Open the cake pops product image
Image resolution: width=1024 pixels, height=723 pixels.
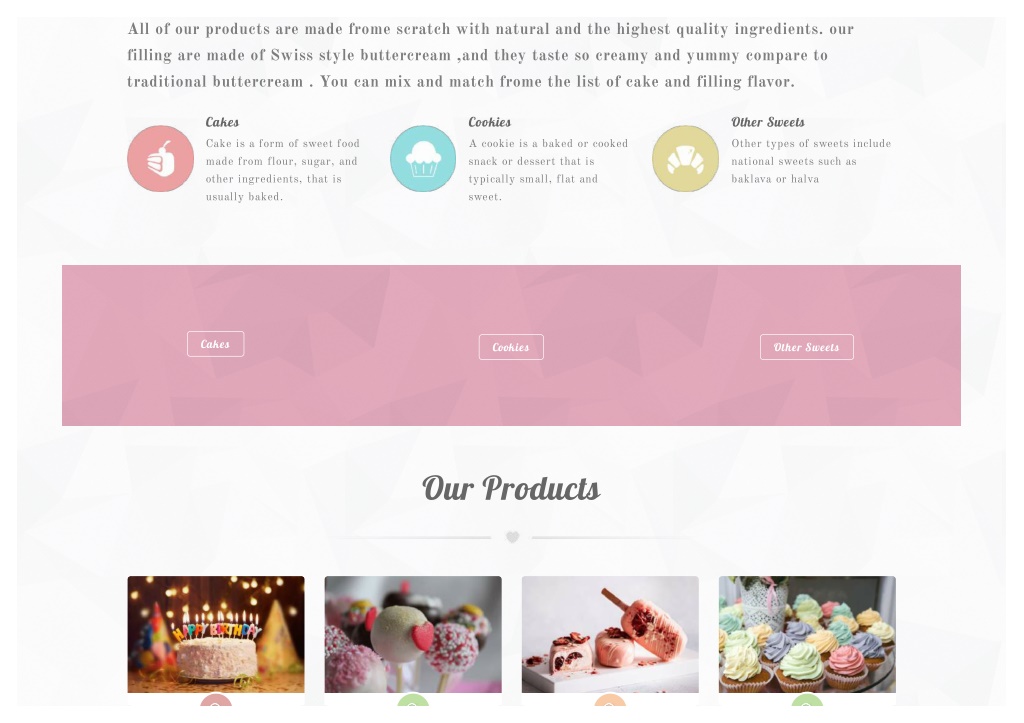[x=413, y=634]
